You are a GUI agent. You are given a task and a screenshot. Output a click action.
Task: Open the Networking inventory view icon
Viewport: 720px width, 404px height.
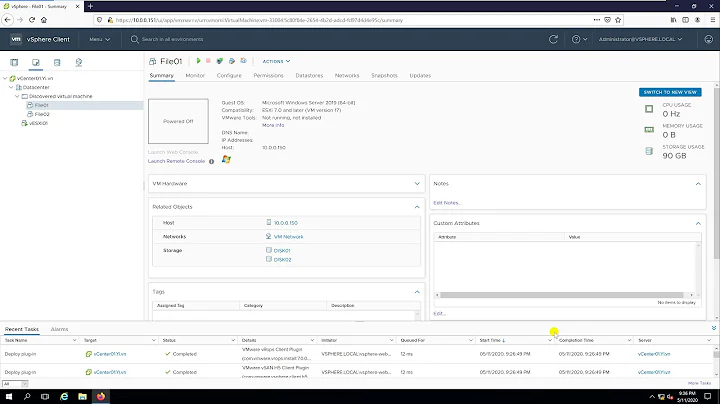(79, 62)
